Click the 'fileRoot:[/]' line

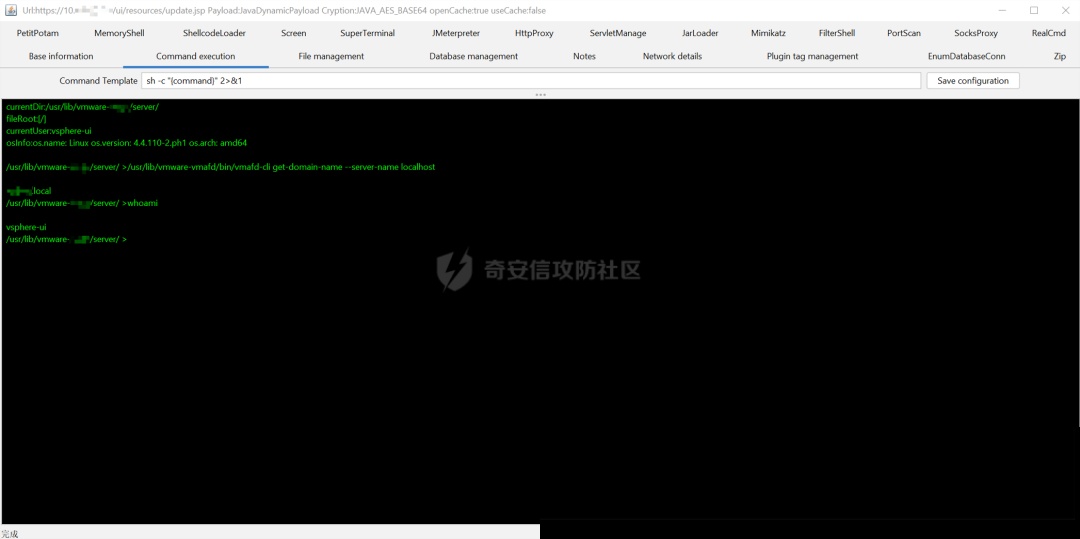point(26,118)
